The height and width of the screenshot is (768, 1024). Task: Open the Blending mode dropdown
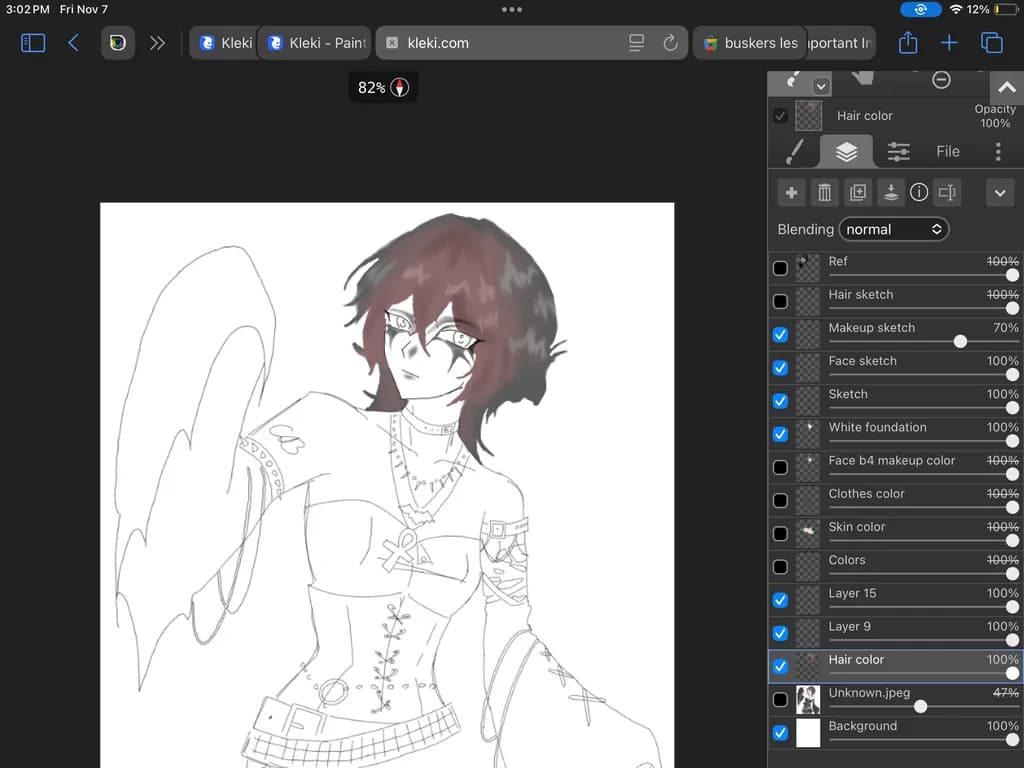pyautogui.click(x=893, y=229)
